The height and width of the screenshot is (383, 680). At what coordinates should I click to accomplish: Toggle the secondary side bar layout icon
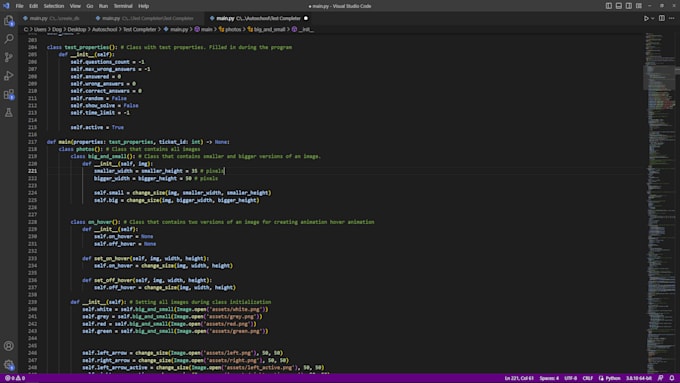point(629,6)
